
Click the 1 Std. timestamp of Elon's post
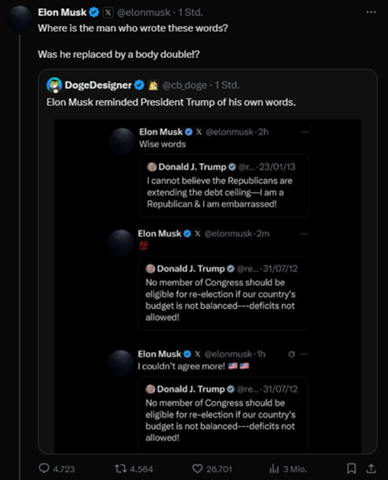pos(190,13)
